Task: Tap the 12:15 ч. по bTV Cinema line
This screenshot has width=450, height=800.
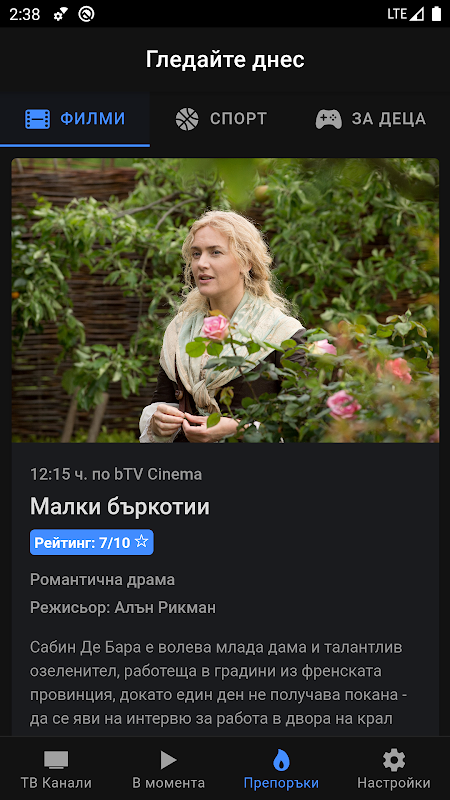Action: tap(116, 474)
